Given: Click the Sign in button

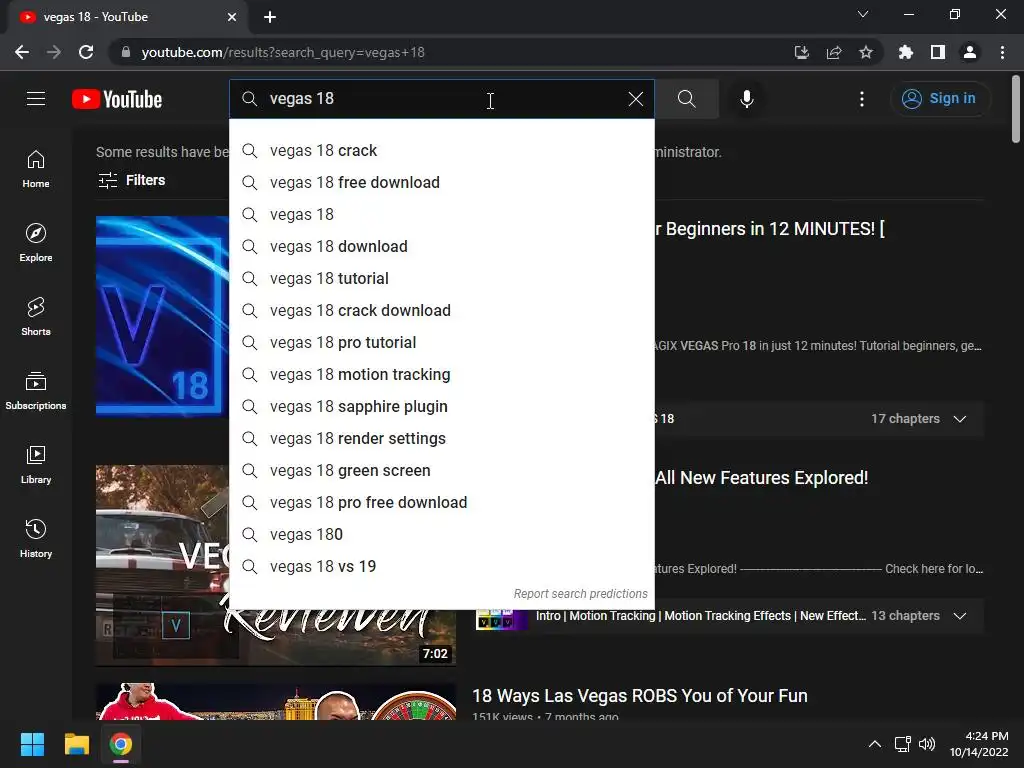Looking at the screenshot, I should (940, 99).
